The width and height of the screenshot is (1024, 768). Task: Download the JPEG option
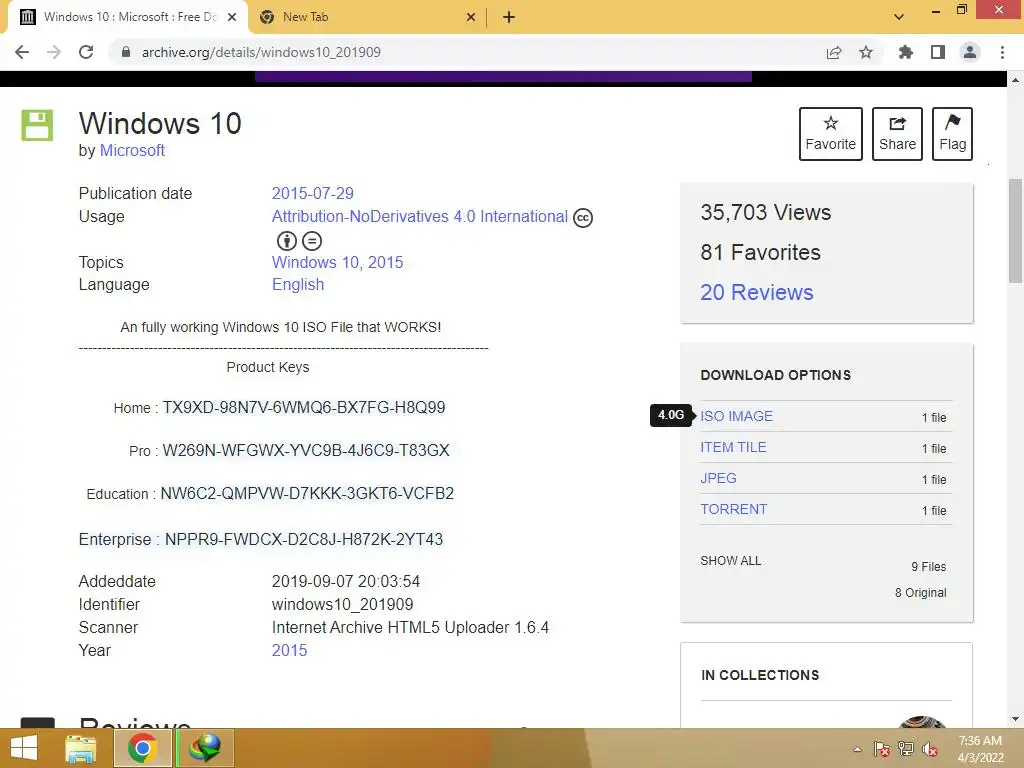tap(718, 478)
